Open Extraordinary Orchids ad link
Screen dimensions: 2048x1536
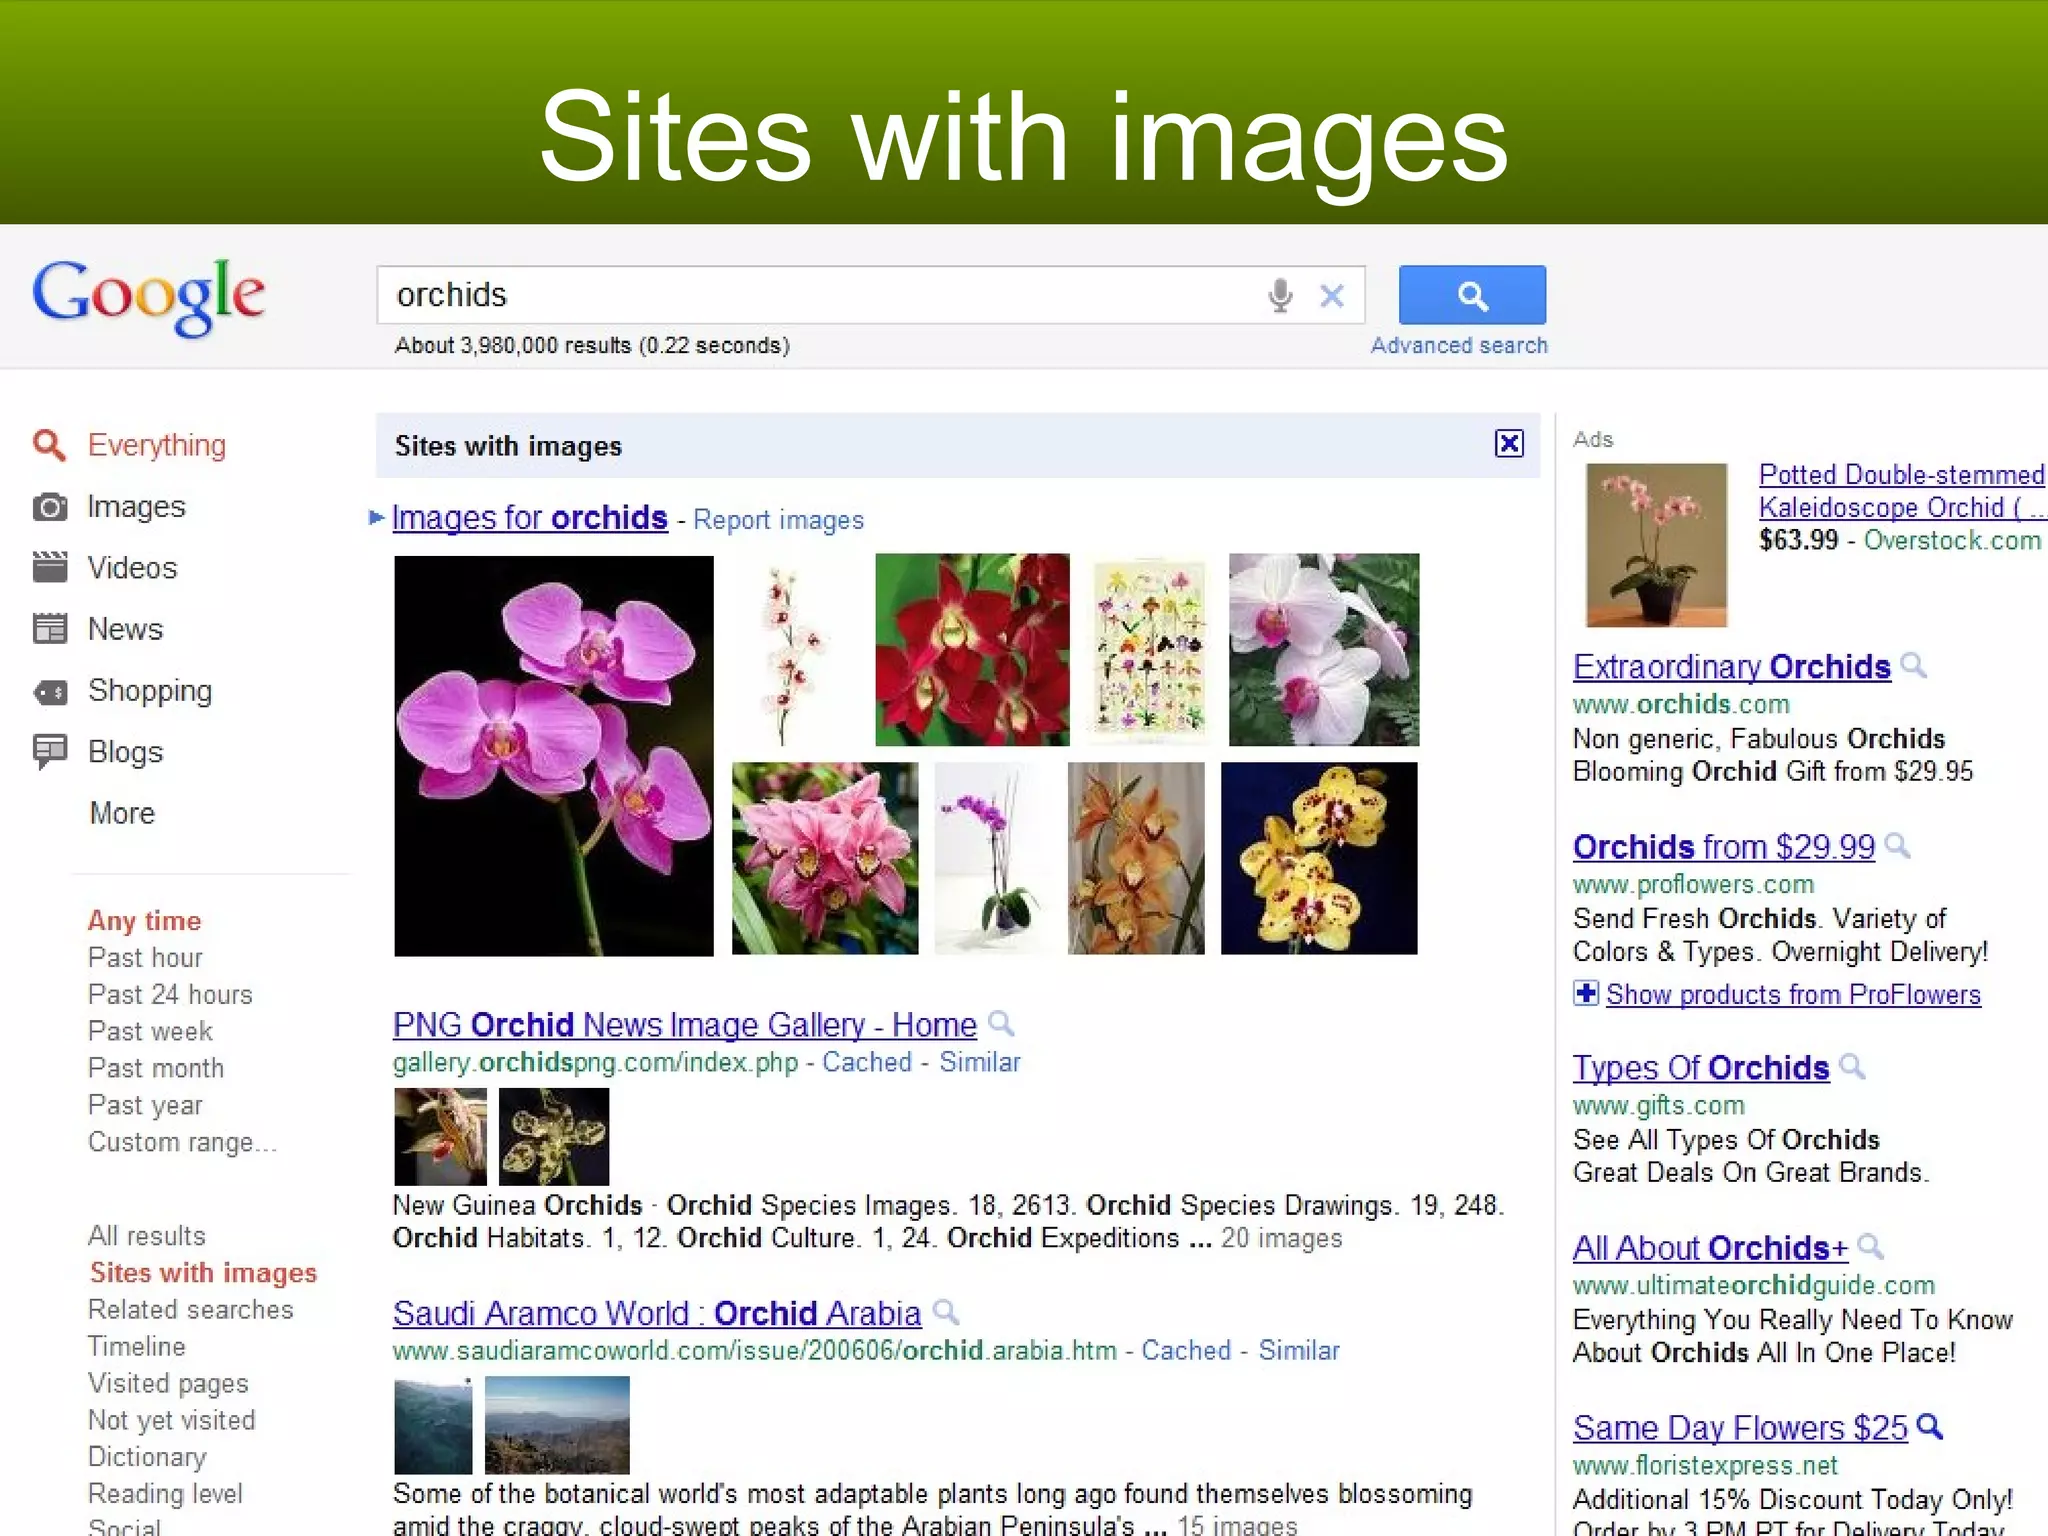[1732, 667]
